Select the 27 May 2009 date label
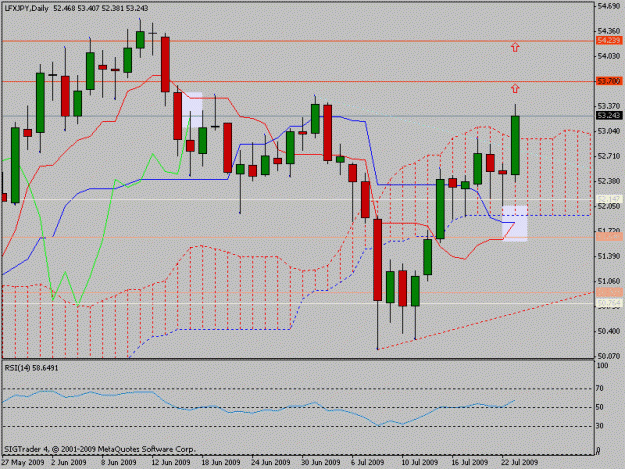Viewport: 625px width, 469px height. coord(23,462)
